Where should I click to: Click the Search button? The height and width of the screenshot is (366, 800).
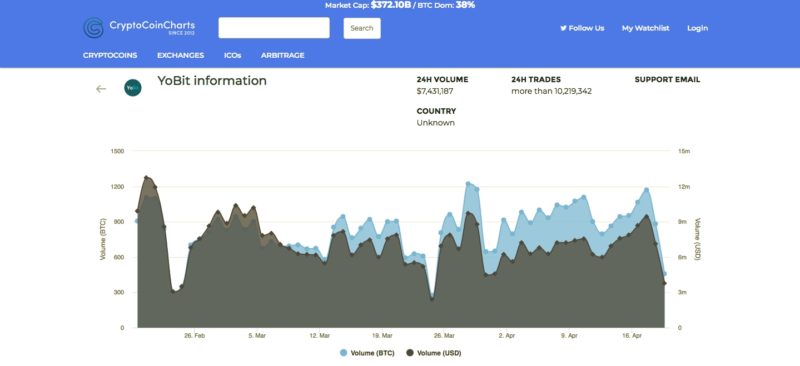click(362, 28)
